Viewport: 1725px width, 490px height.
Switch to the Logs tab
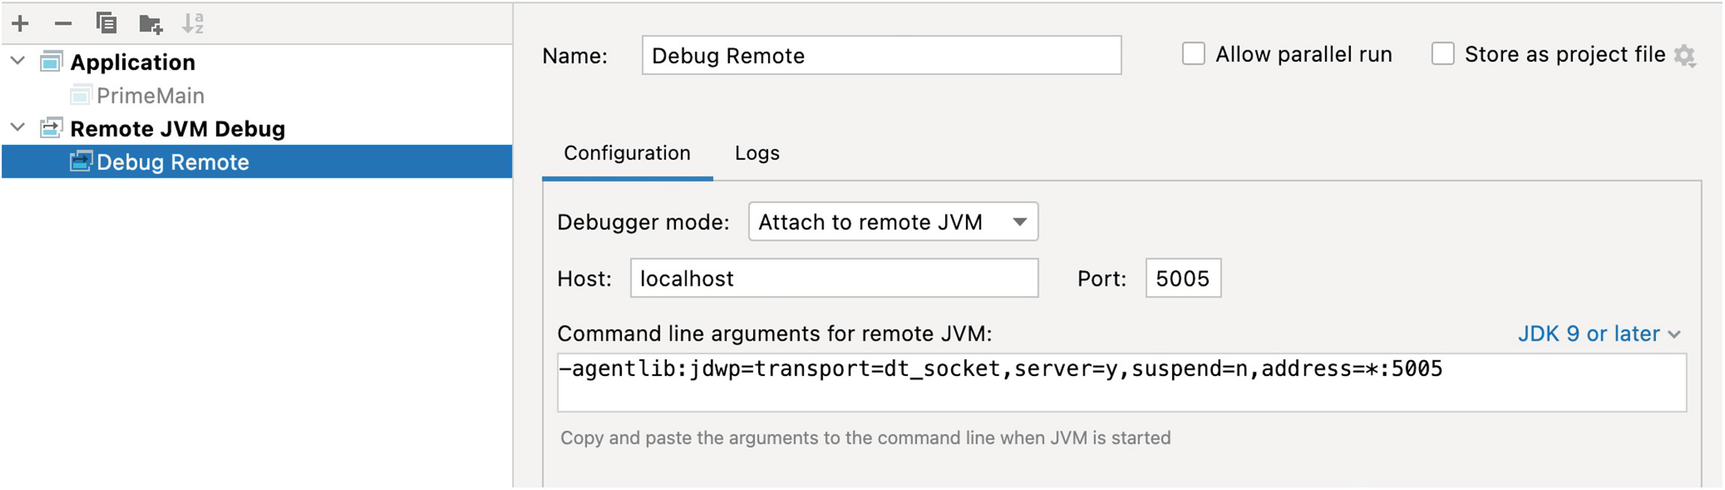click(757, 153)
